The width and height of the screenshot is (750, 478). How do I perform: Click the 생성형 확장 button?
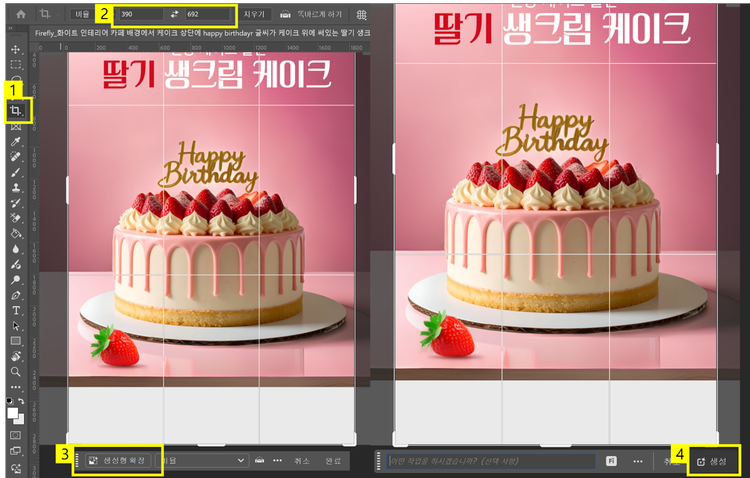pyautogui.click(x=118, y=460)
